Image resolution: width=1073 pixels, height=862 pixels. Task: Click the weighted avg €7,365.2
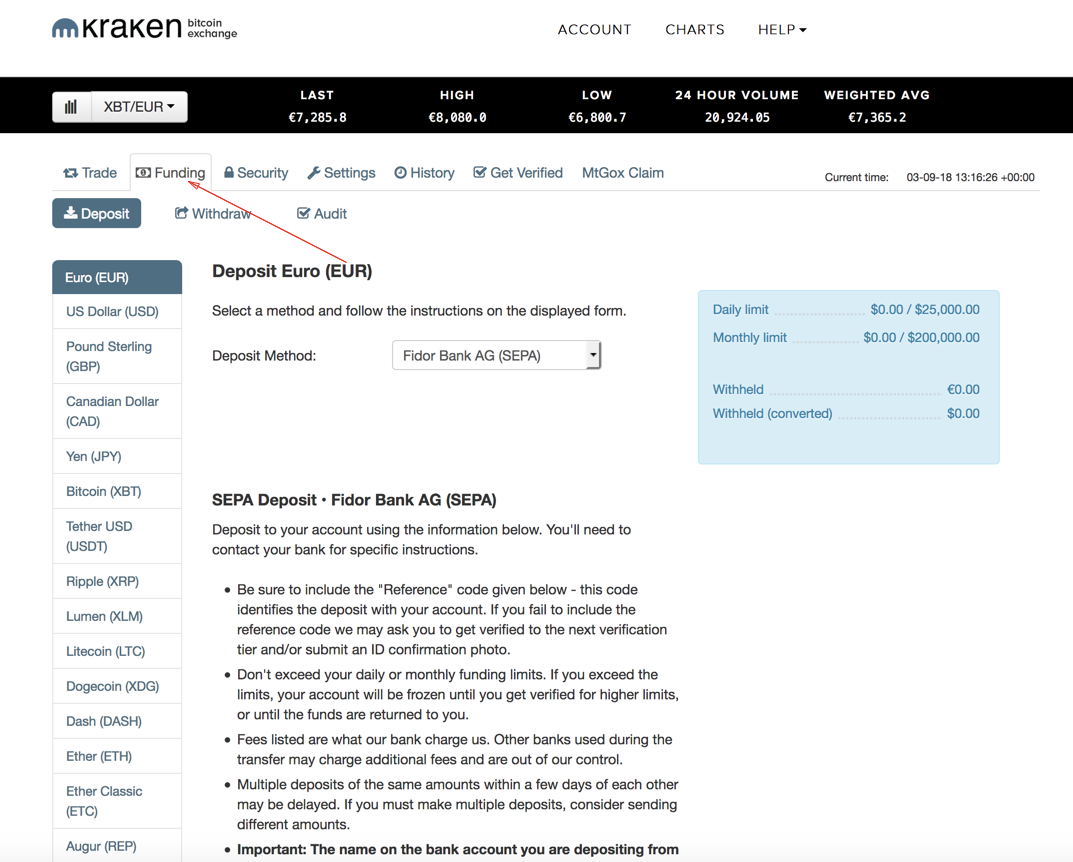pos(877,118)
